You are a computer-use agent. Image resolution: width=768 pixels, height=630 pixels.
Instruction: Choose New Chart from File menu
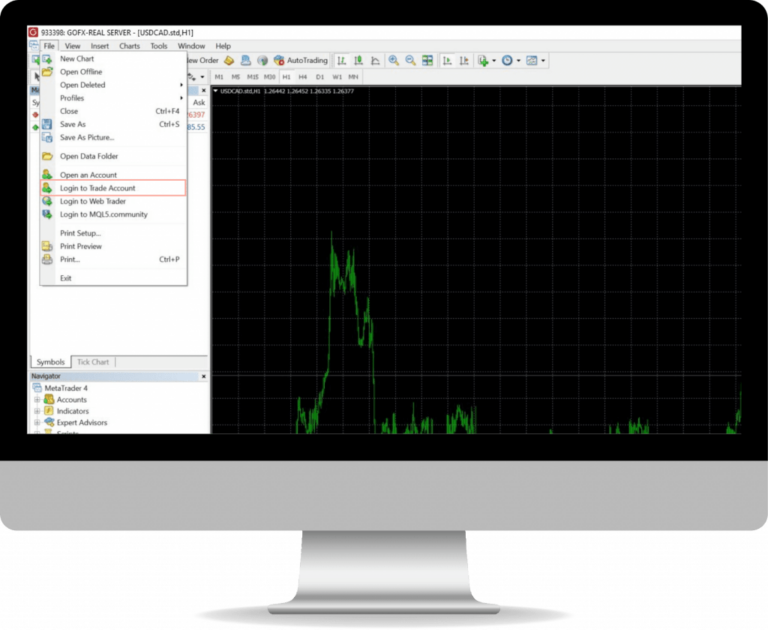pyautogui.click(x=113, y=59)
